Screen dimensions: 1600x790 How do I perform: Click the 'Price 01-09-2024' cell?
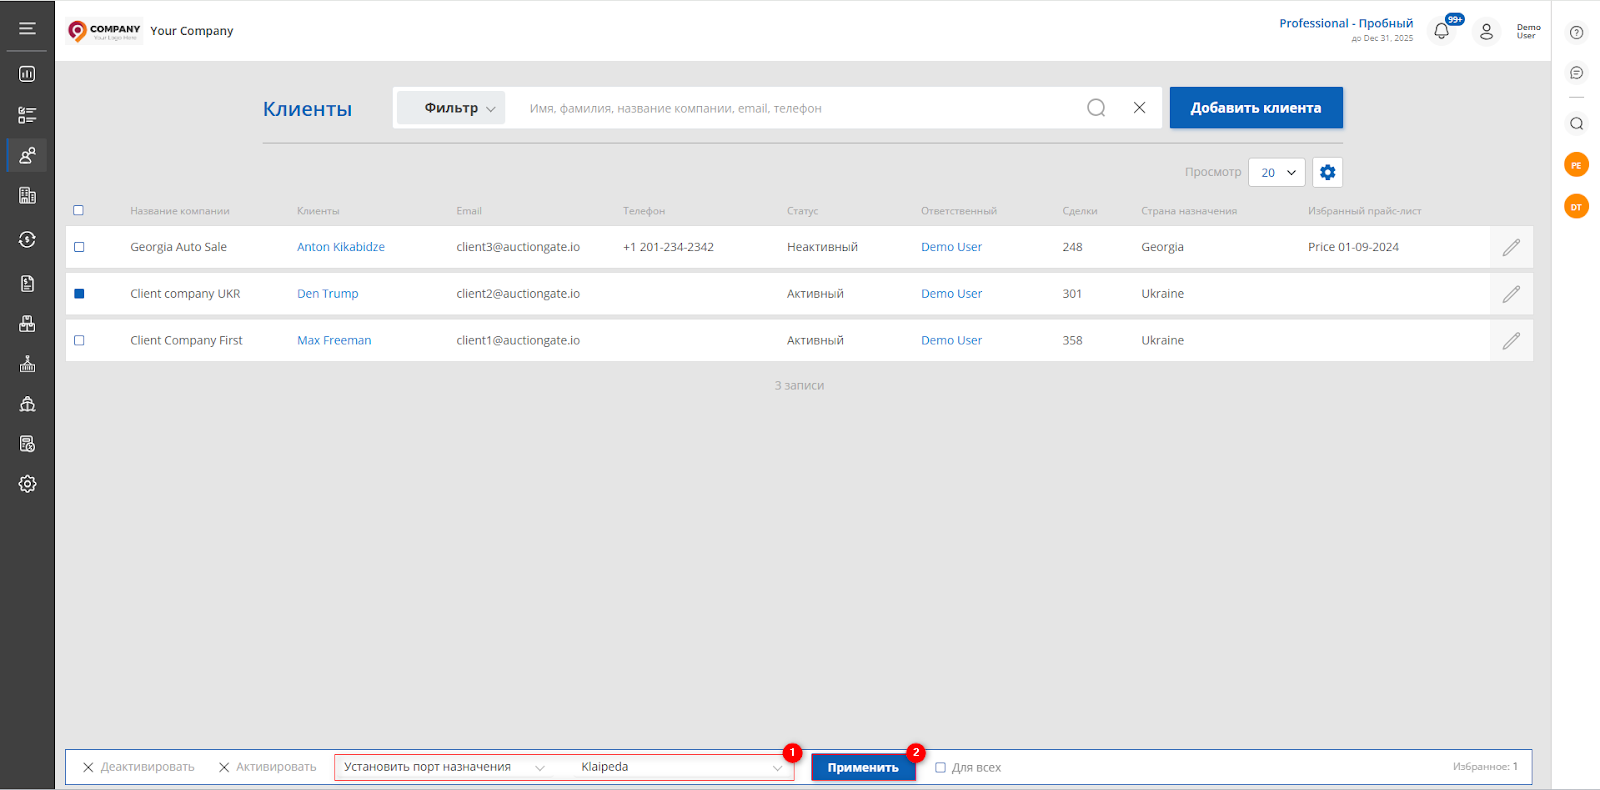[x=1353, y=247]
